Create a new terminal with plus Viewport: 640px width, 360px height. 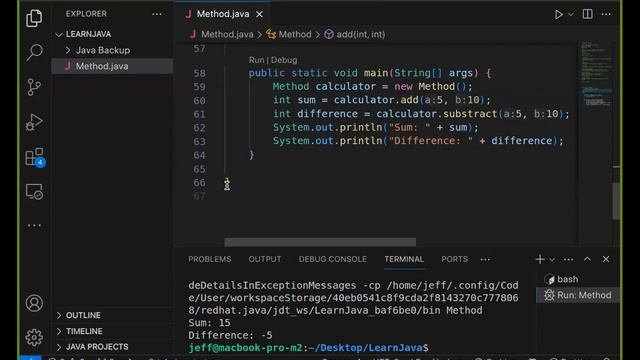[x=540, y=259]
